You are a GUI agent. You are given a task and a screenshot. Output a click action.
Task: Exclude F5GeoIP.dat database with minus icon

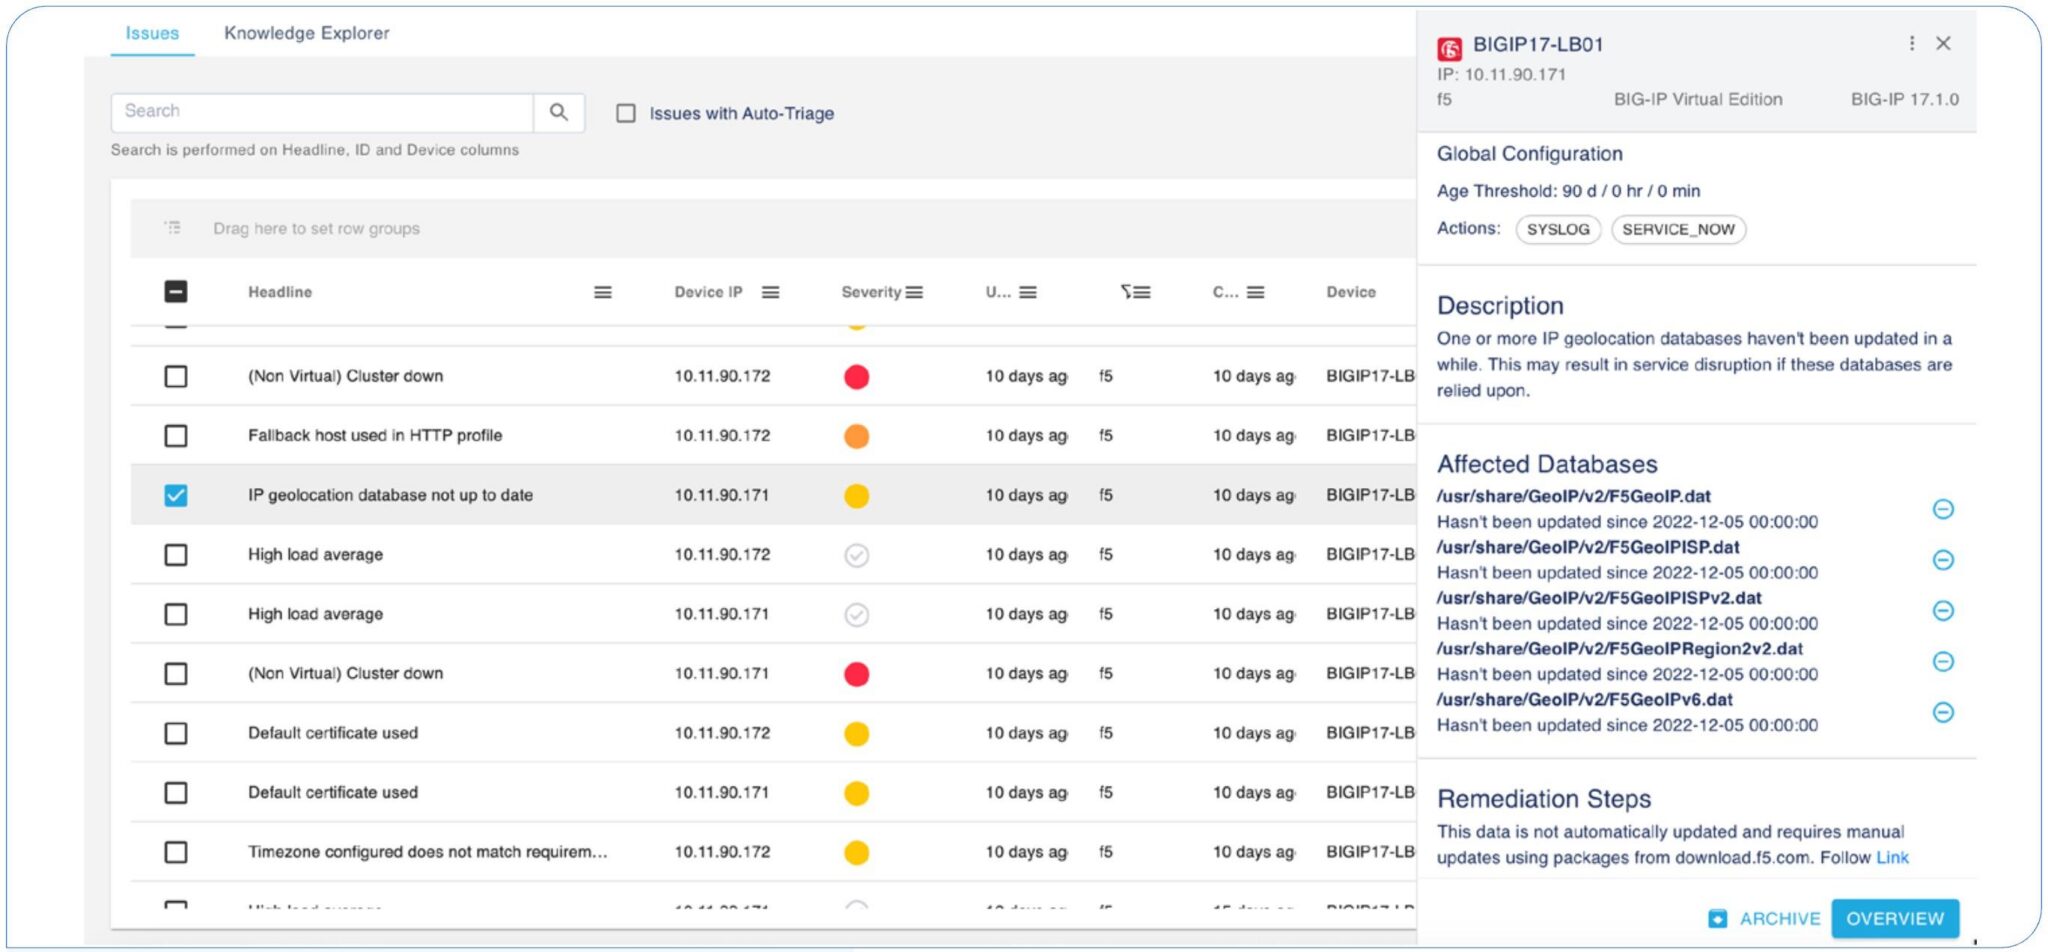click(x=1943, y=509)
